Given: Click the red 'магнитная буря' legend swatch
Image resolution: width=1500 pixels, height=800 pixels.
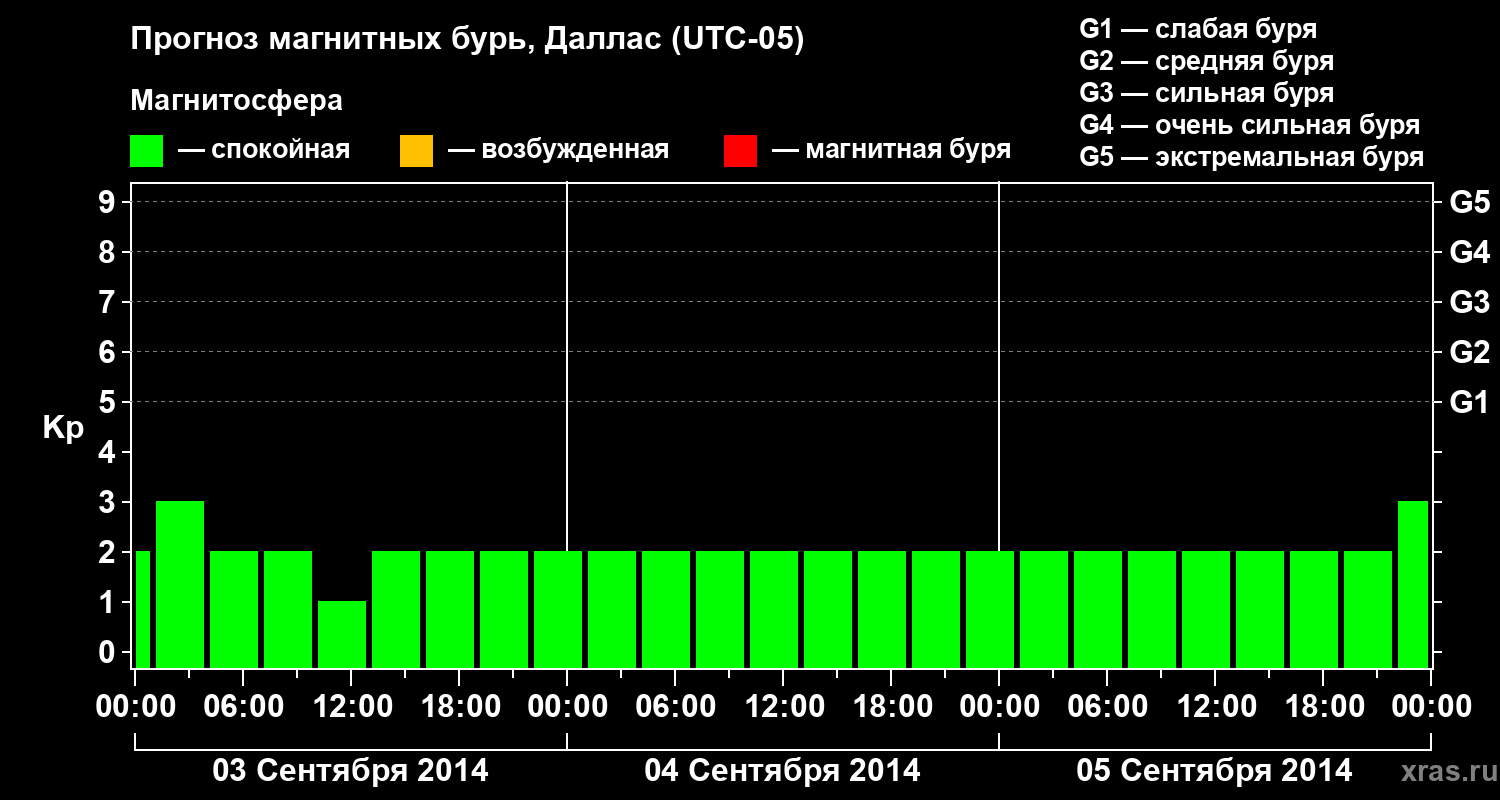Looking at the screenshot, I should [x=740, y=151].
